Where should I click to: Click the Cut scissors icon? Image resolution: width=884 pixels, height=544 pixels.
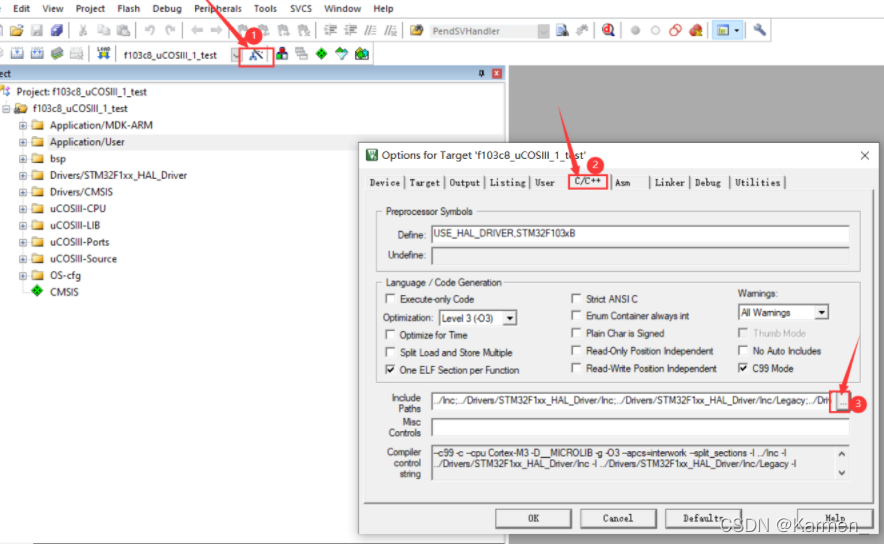point(83,30)
